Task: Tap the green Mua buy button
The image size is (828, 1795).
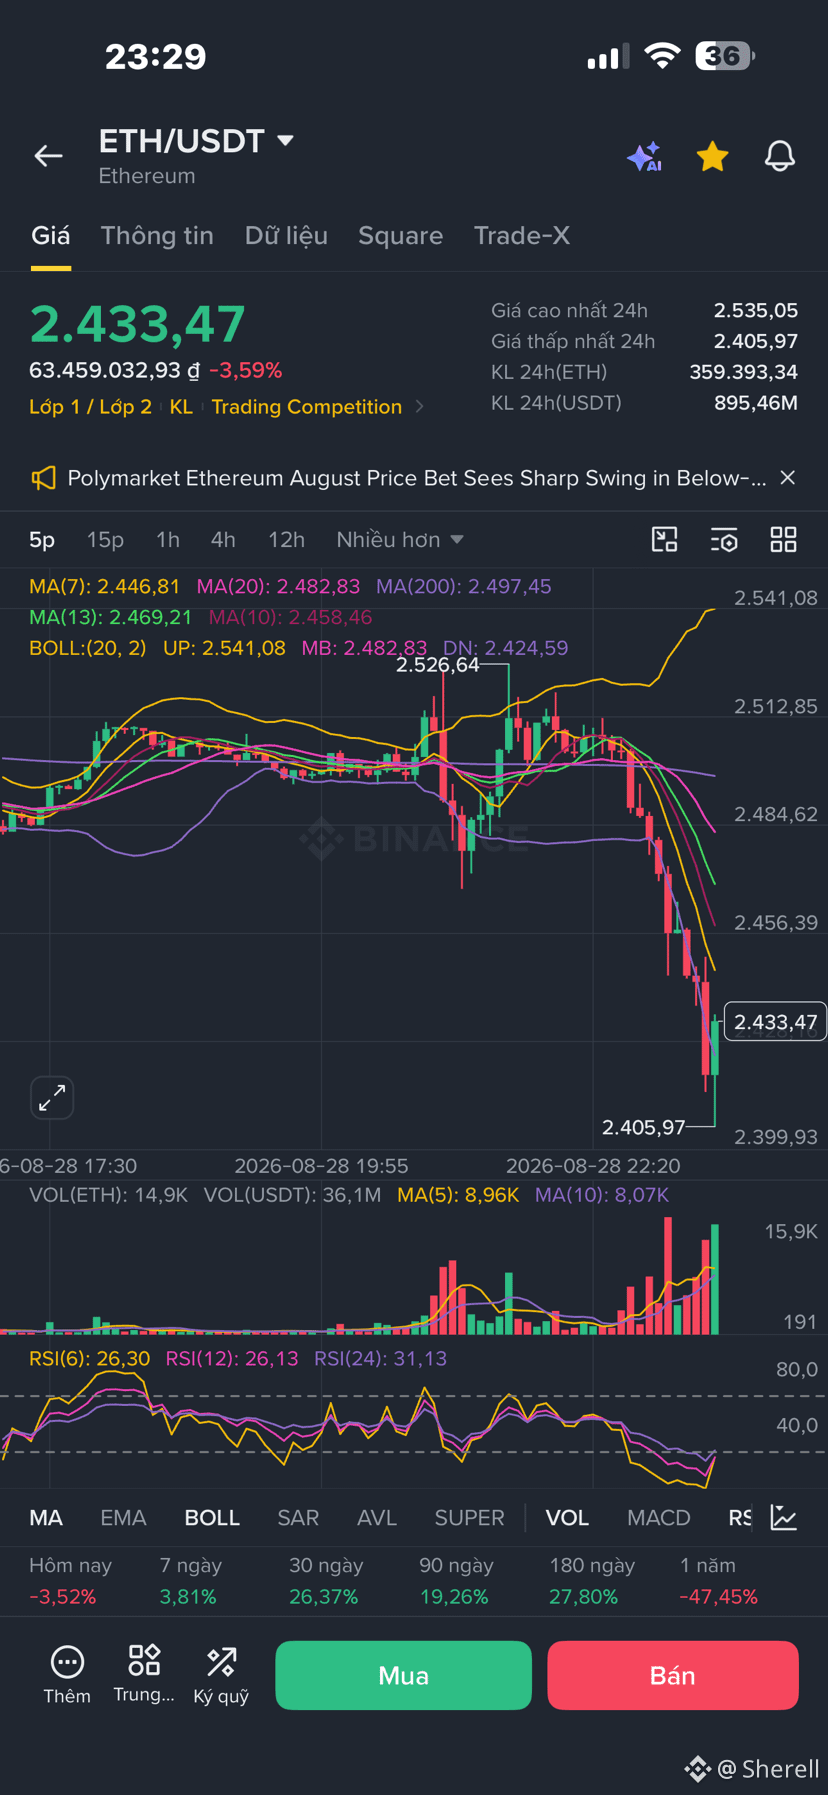Action: point(403,1675)
